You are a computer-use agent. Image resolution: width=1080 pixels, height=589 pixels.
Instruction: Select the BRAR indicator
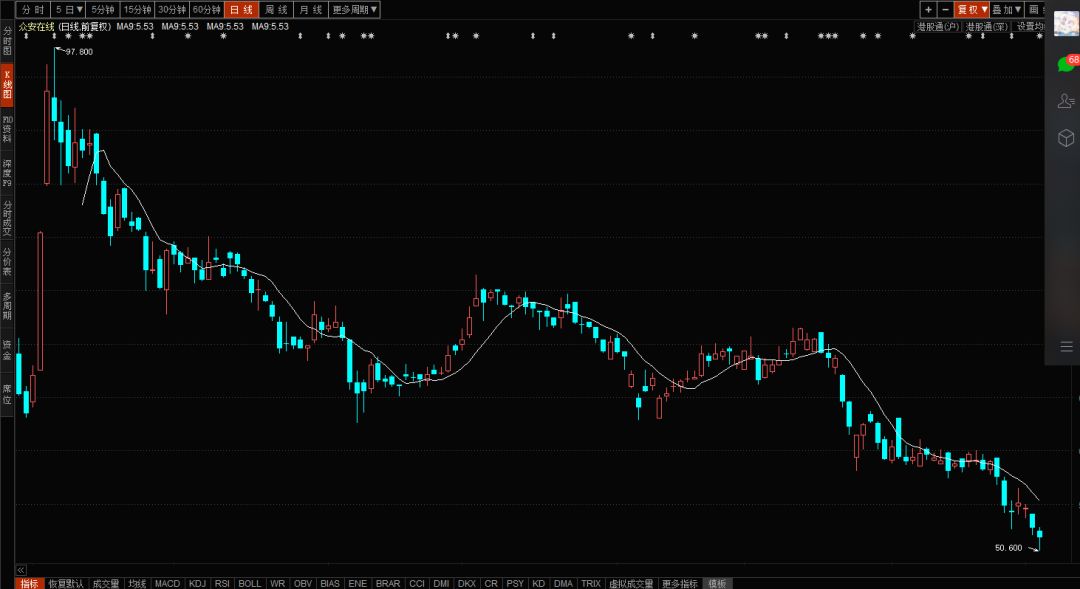(388, 583)
